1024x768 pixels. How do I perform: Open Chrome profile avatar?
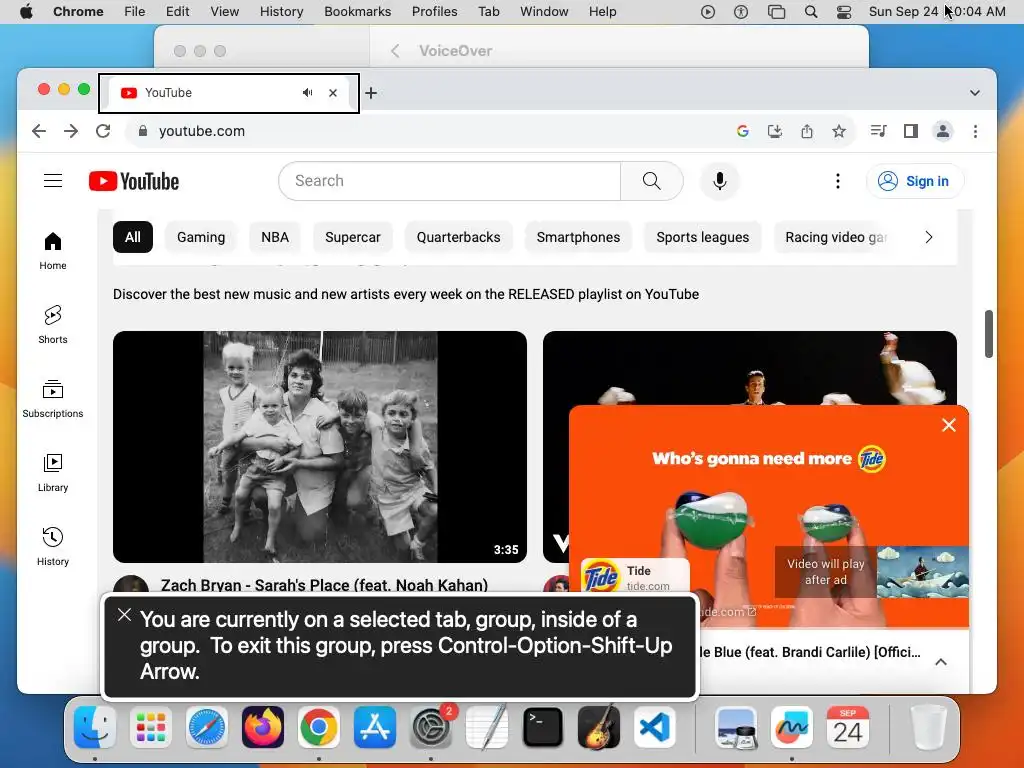[943, 131]
